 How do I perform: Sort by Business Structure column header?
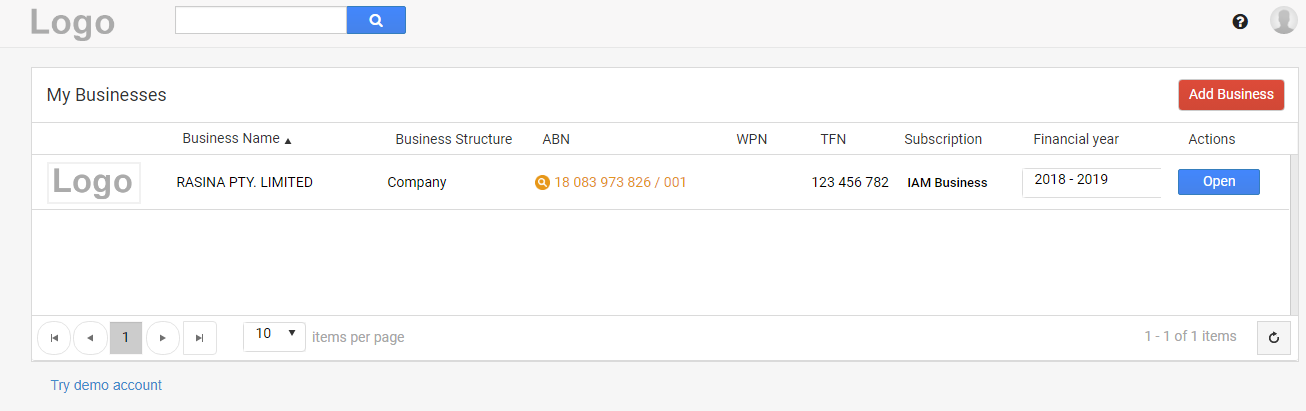tap(454, 139)
